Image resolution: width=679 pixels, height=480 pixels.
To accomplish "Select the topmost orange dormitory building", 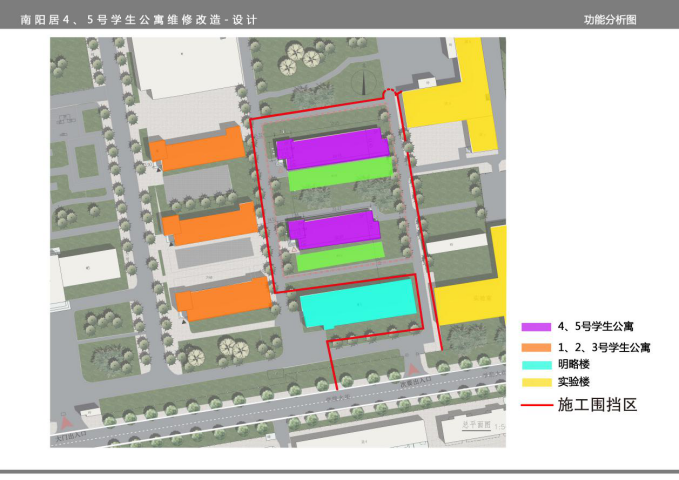I will click(198, 149).
